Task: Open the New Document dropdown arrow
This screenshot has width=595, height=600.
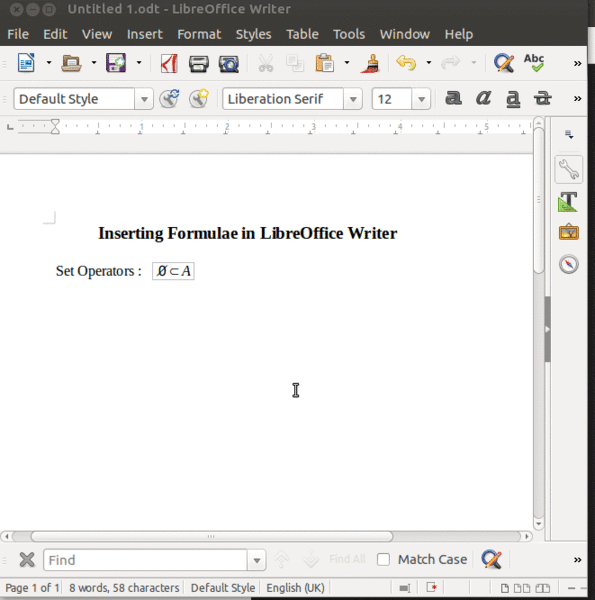Action: click(49, 63)
